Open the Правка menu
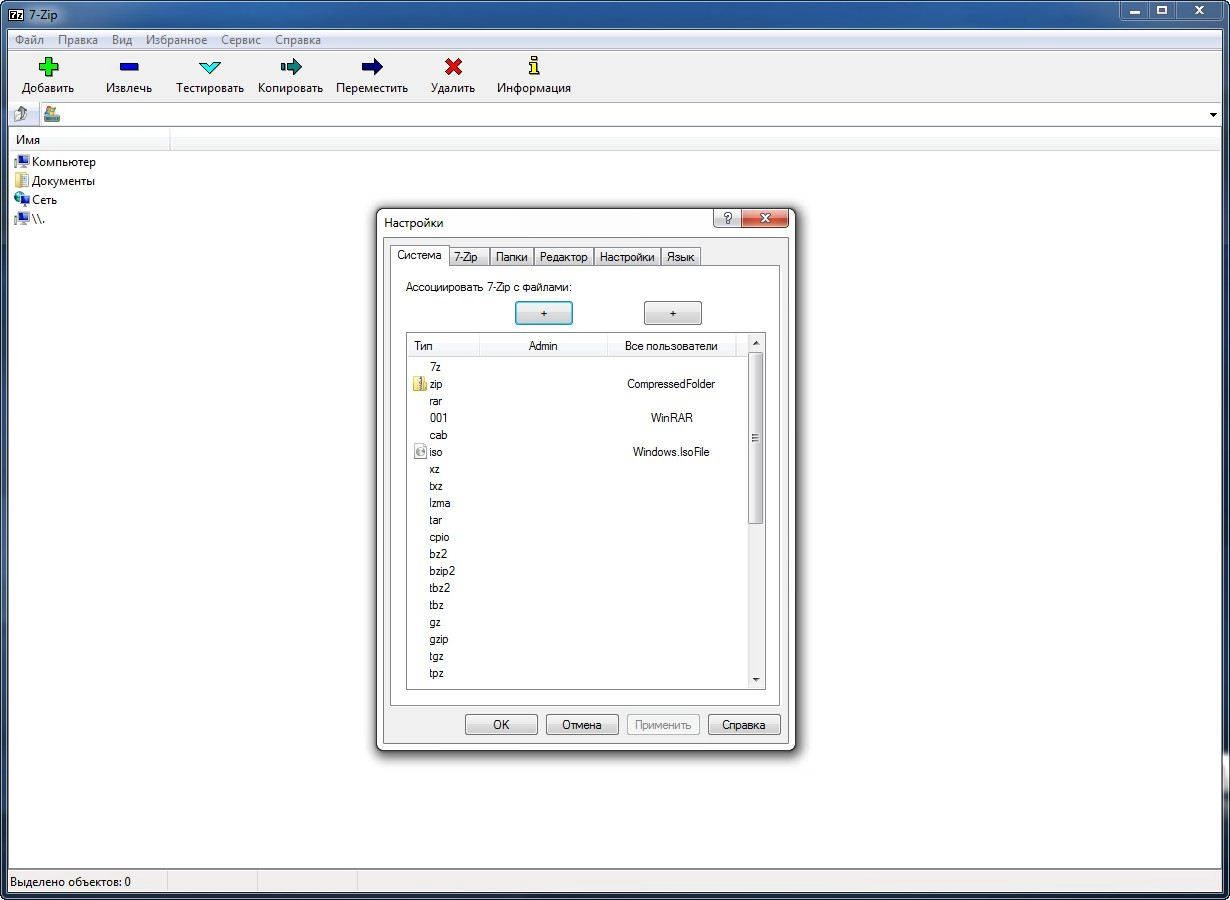 [x=78, y=40]
